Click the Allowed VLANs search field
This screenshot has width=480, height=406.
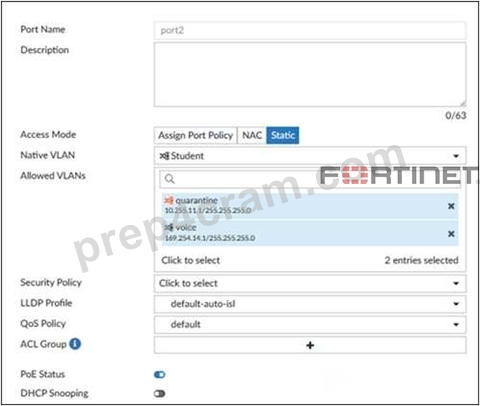(310, 179)
